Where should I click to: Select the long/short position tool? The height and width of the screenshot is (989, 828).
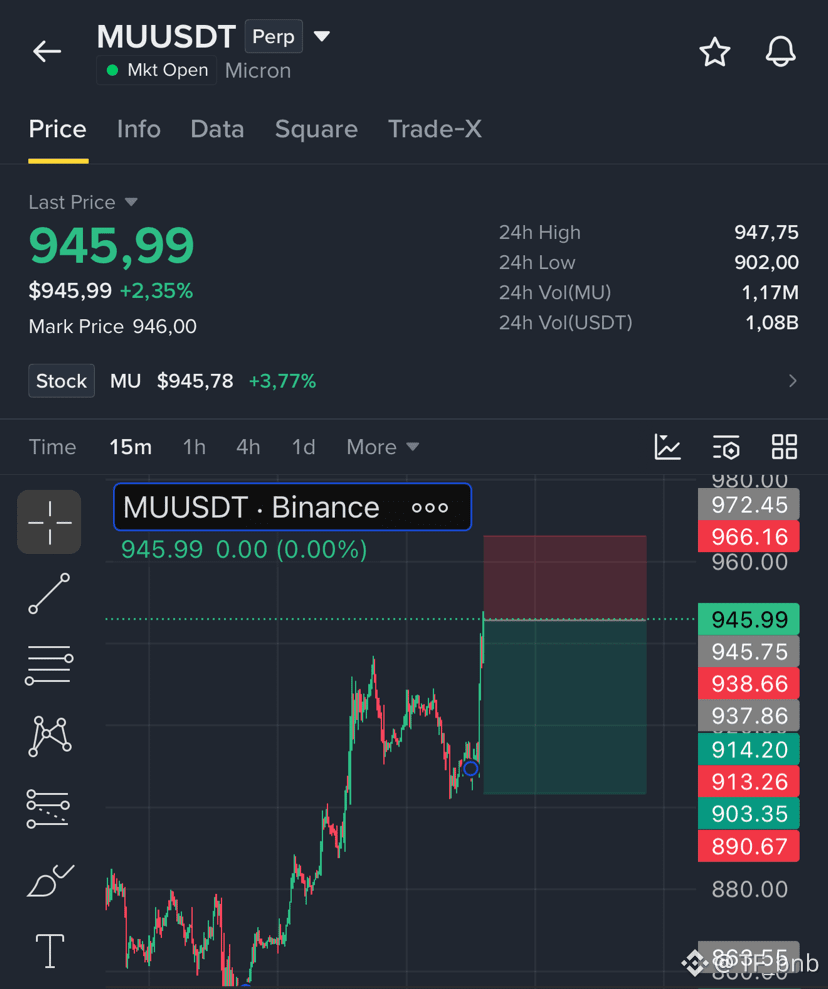coord(48,809)
